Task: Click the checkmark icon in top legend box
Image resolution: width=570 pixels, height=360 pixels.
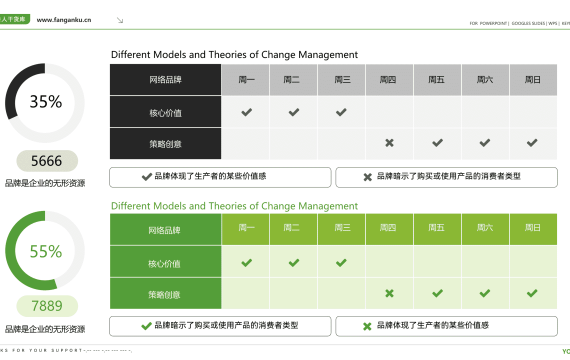Action: click(x=147, y=177)
